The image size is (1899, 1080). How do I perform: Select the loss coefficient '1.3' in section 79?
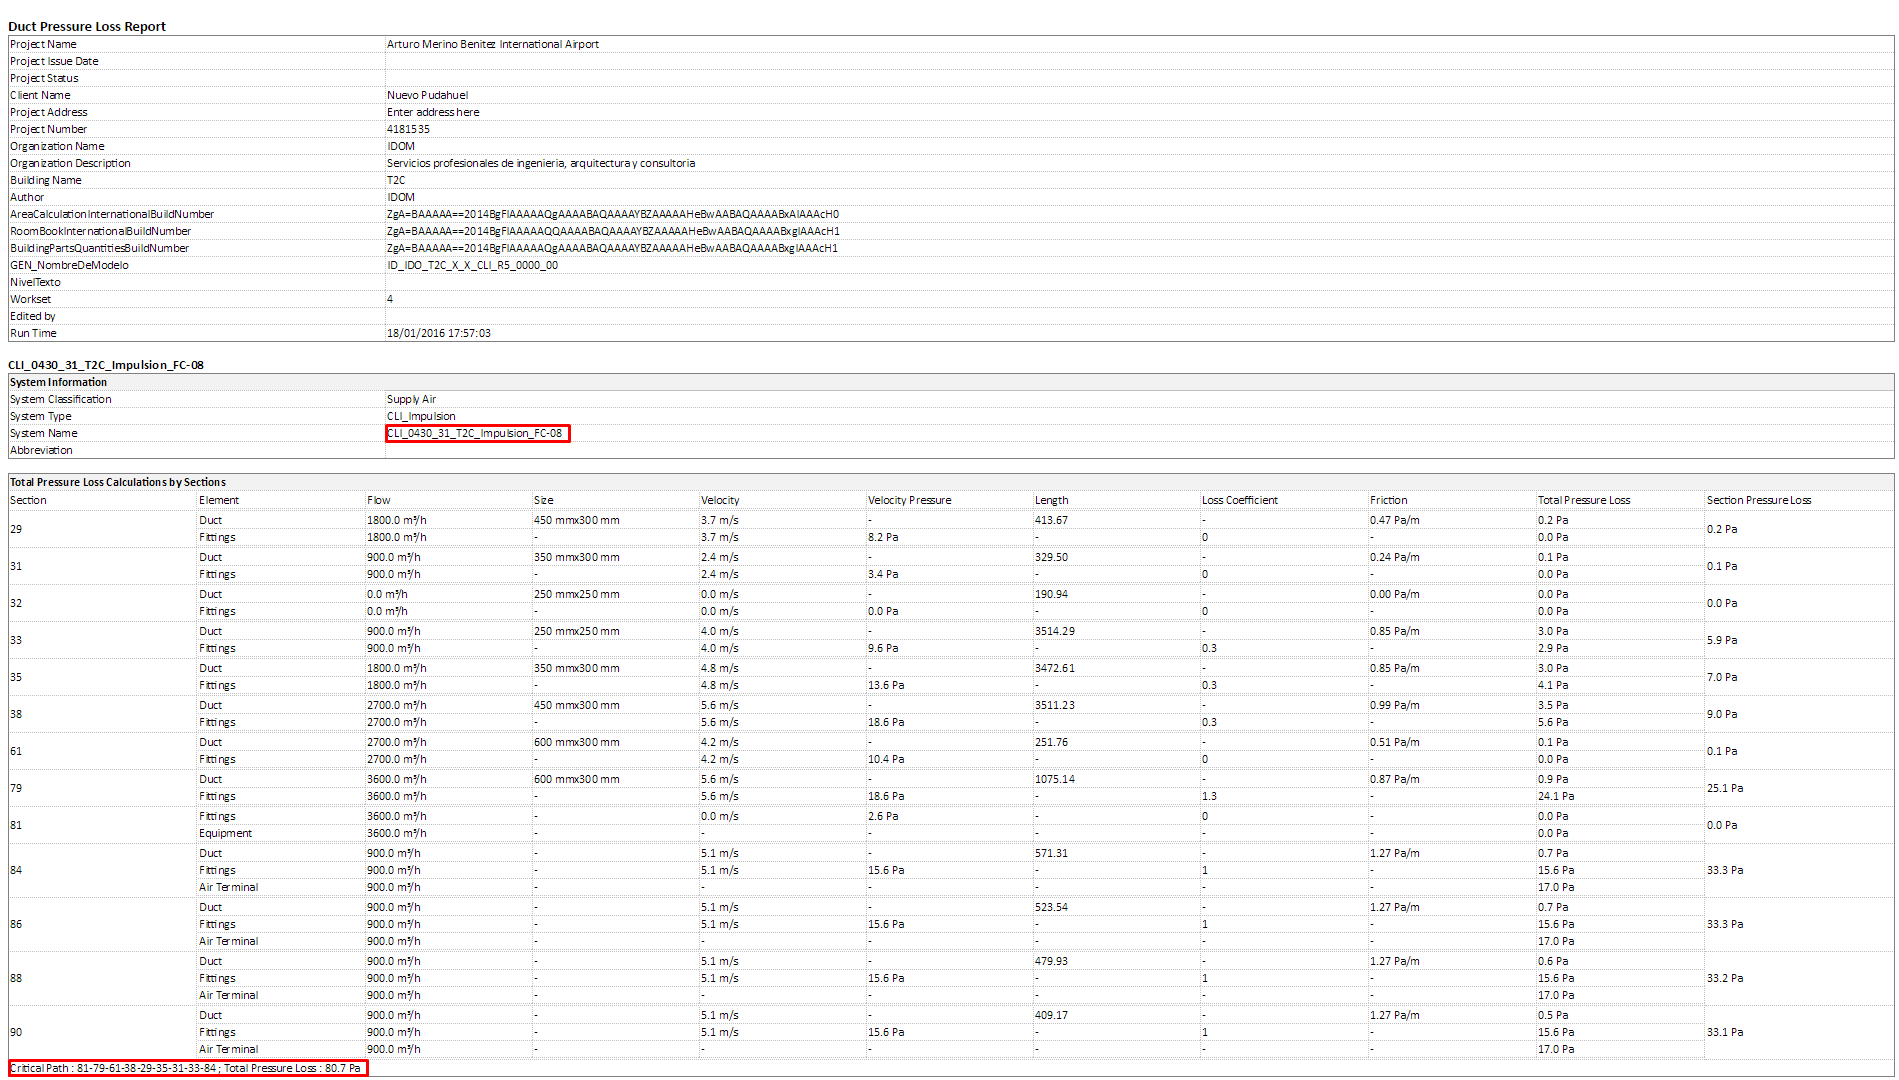click(1209, 796)
